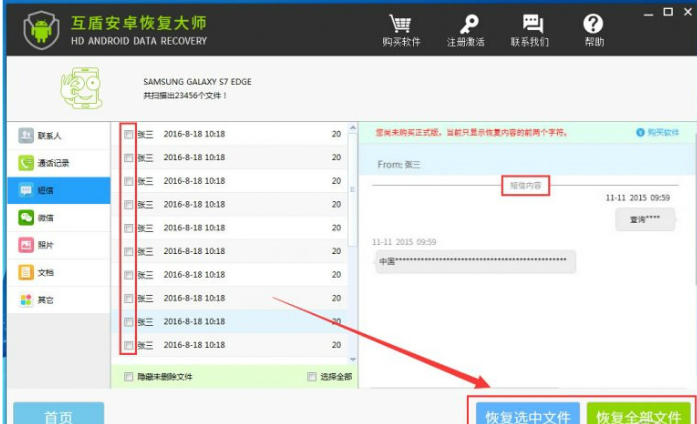Open the 文档 category tab
The image size is (697, 424).
coord(59,272)
